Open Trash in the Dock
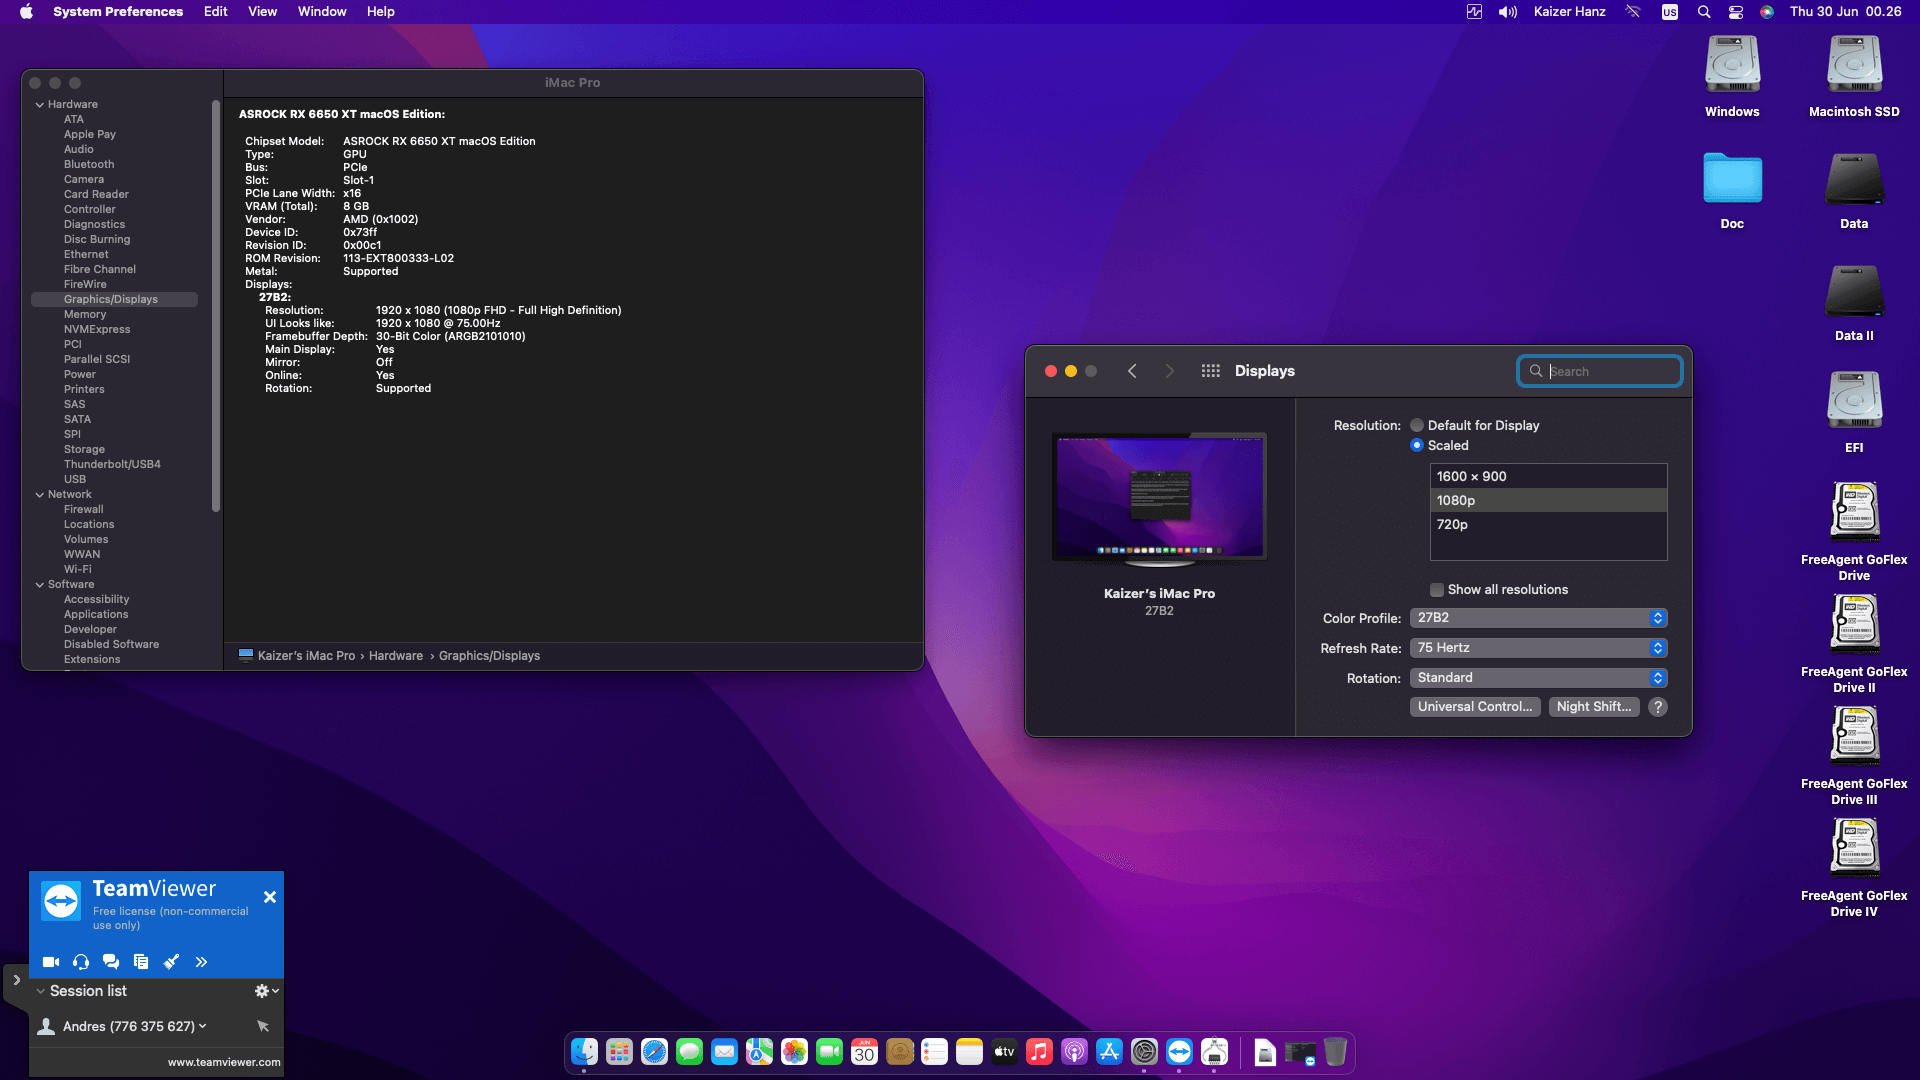1920x1080 pixels. [1335, 1052]
